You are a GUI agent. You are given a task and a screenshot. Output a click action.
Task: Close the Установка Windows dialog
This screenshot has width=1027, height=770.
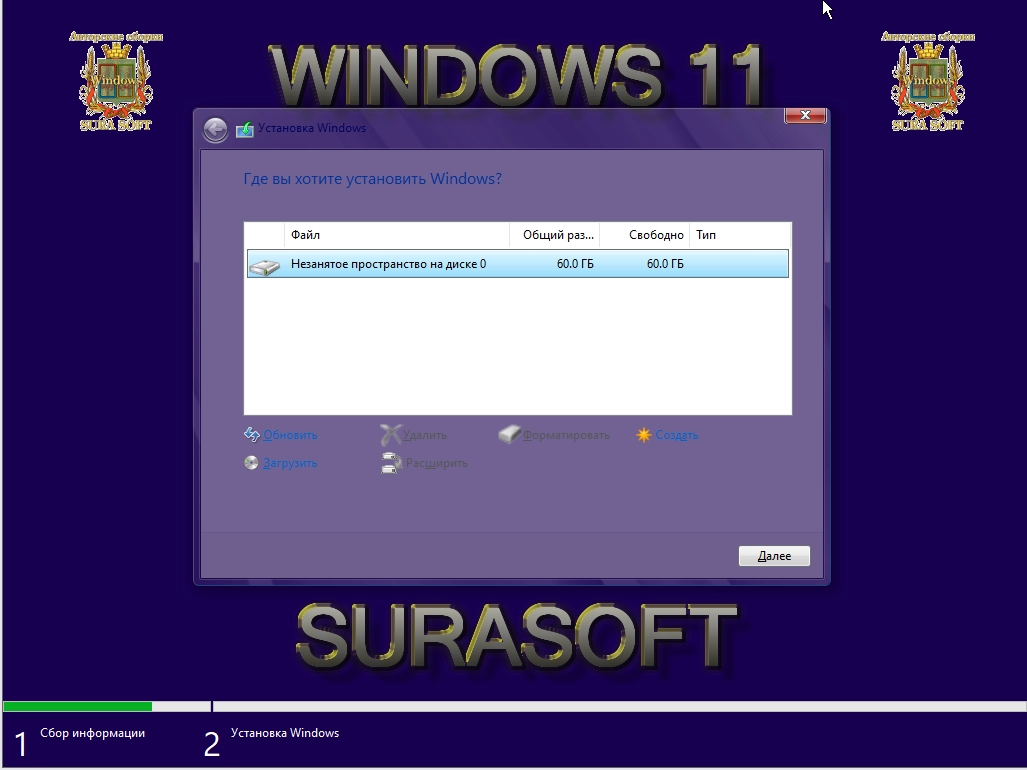(x=806, y=115)
